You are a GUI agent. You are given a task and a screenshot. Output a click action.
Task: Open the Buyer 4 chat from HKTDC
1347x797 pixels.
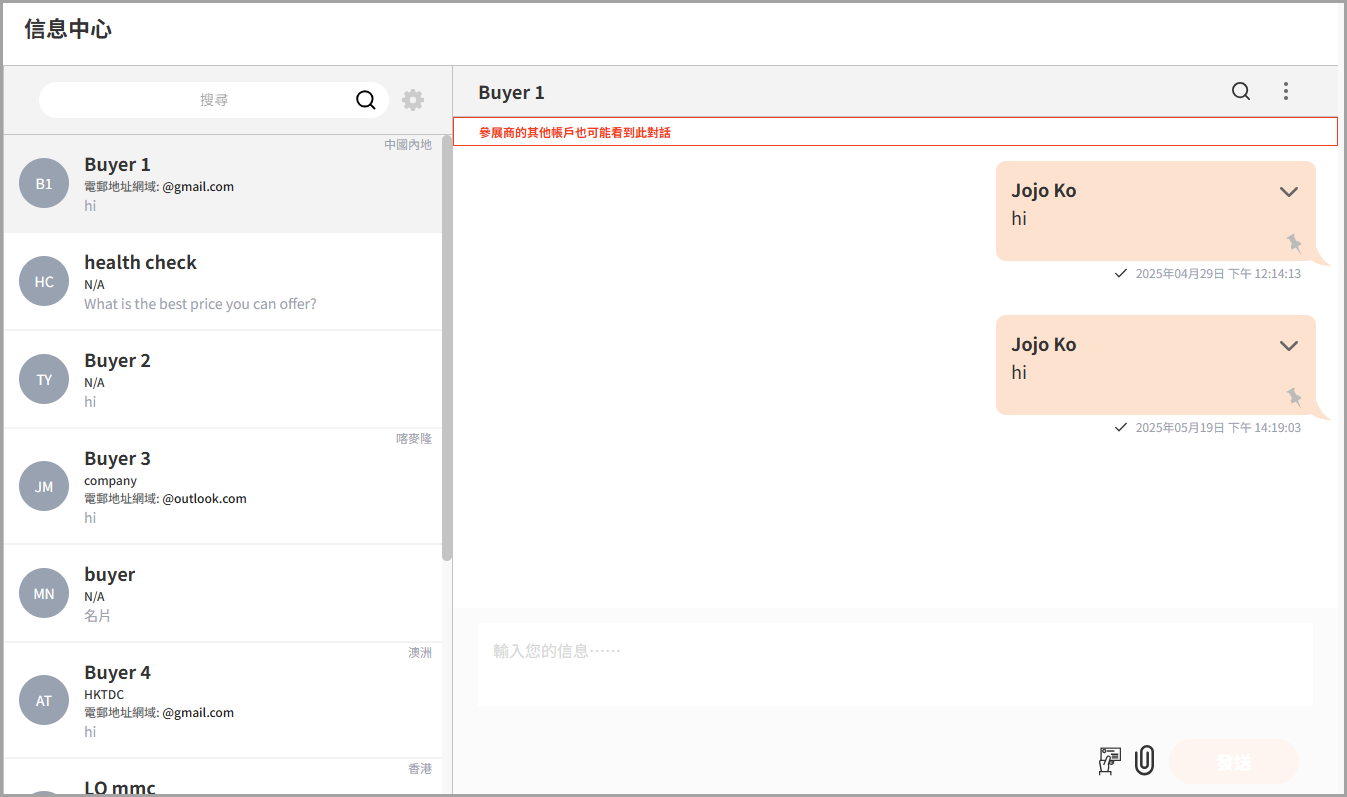[x=223, y=701]
